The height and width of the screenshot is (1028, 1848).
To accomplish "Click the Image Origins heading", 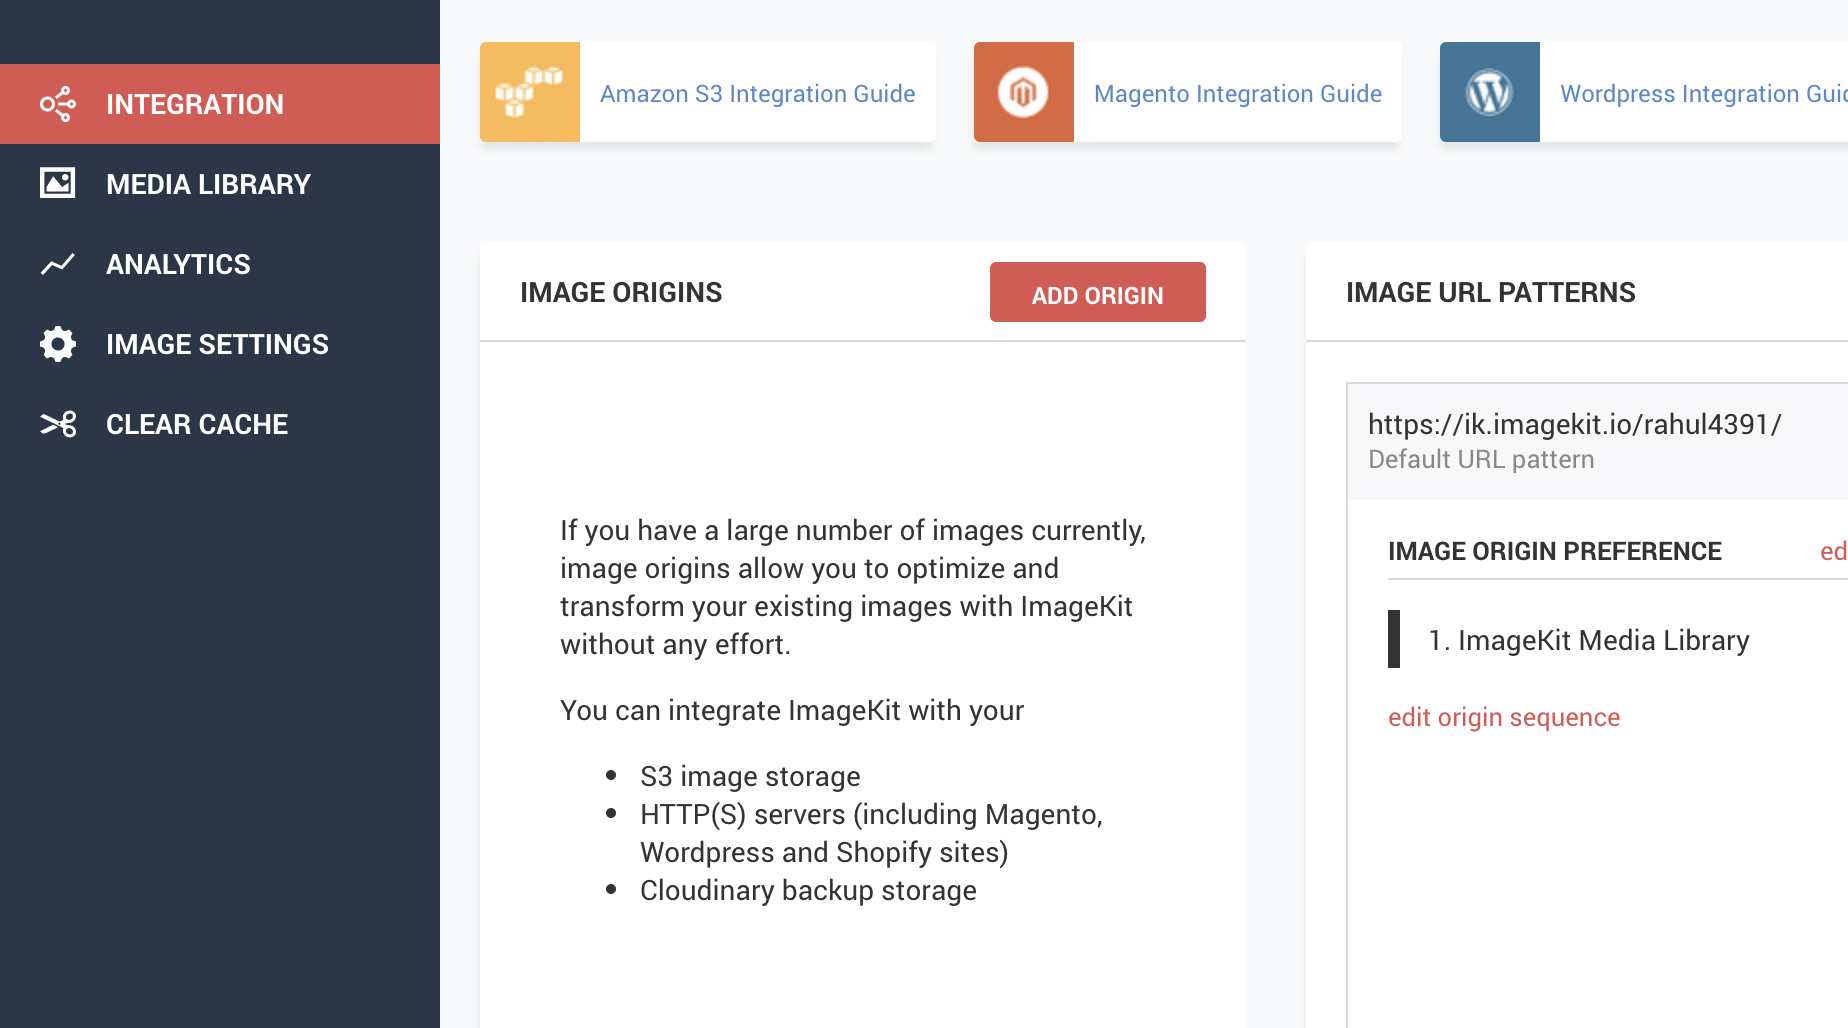I will [621, 292].
